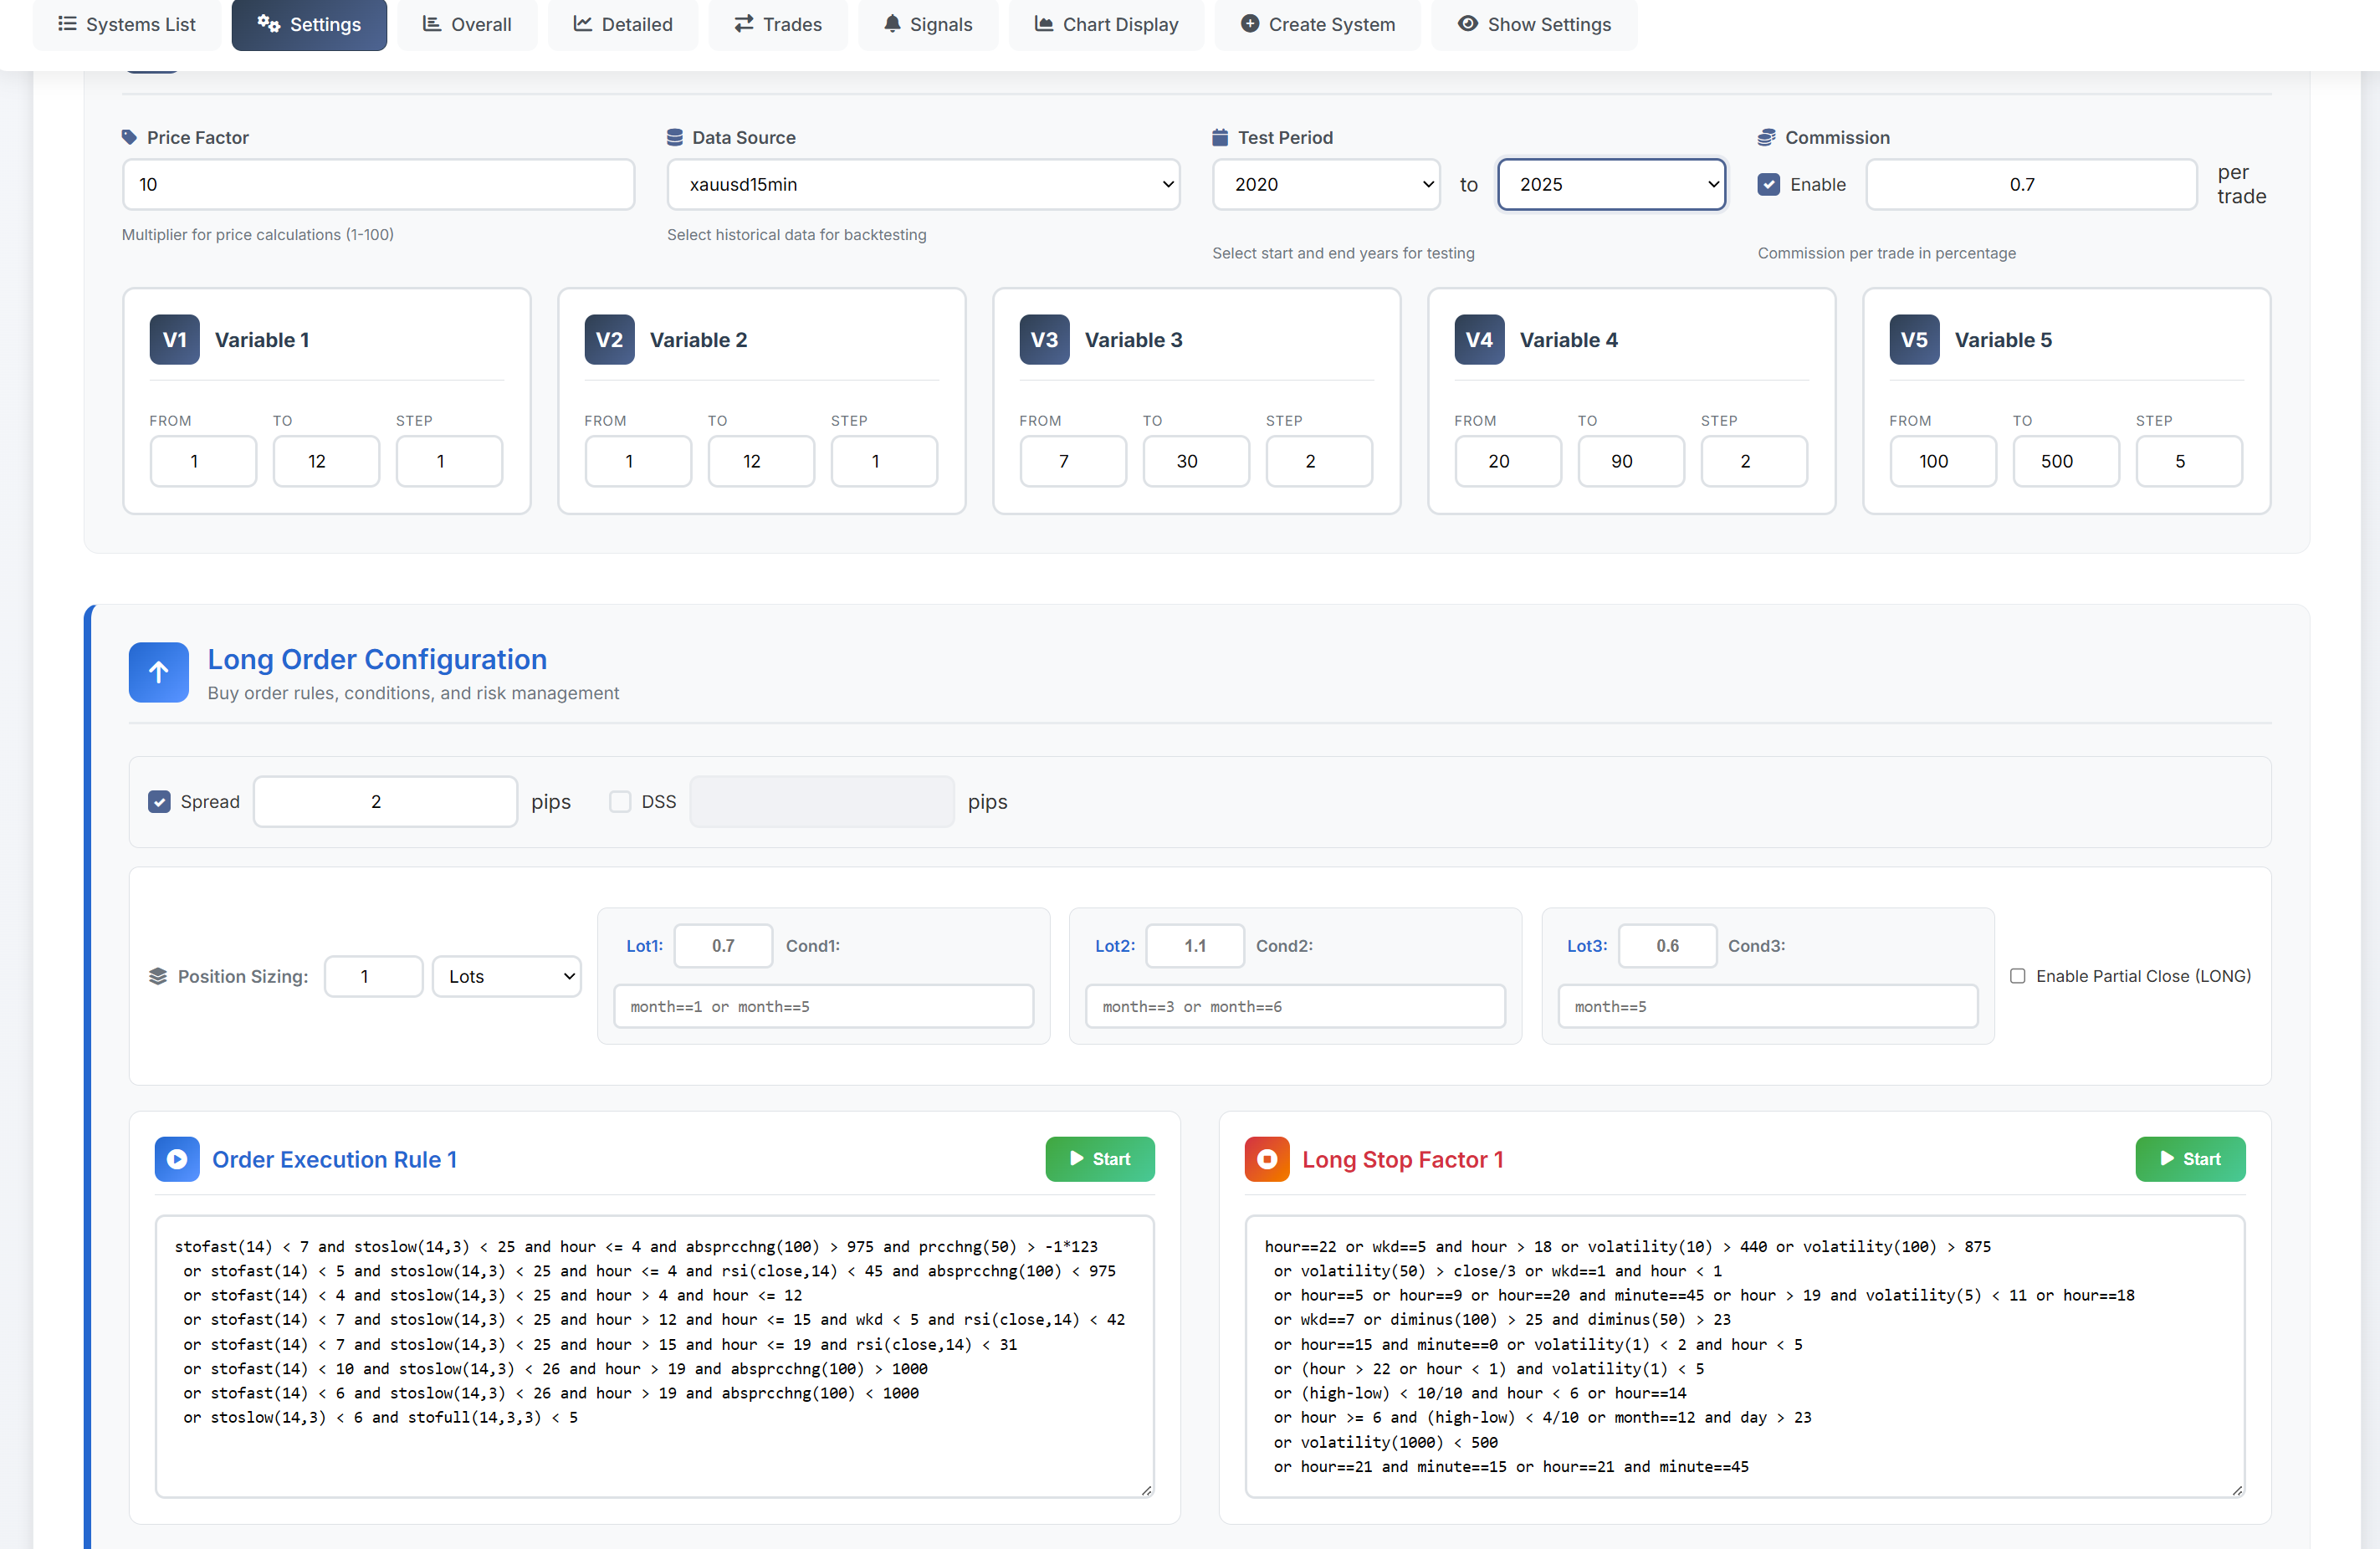Click the Order Execution Rule 1 play icon

[177, 1159]
